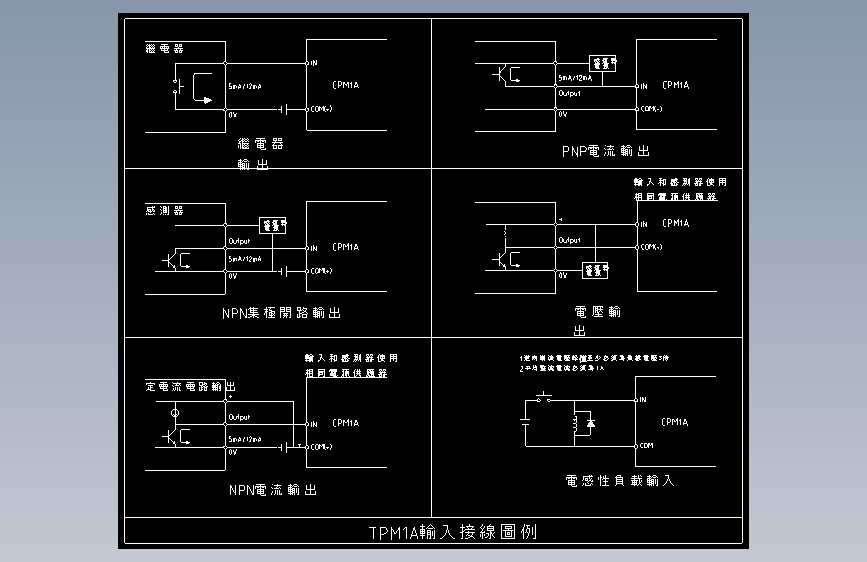Screen dimensions: 867x562
Task: Click the COM terminal label in 電感性負載輸入 diagram
Action: pos(647,445)
